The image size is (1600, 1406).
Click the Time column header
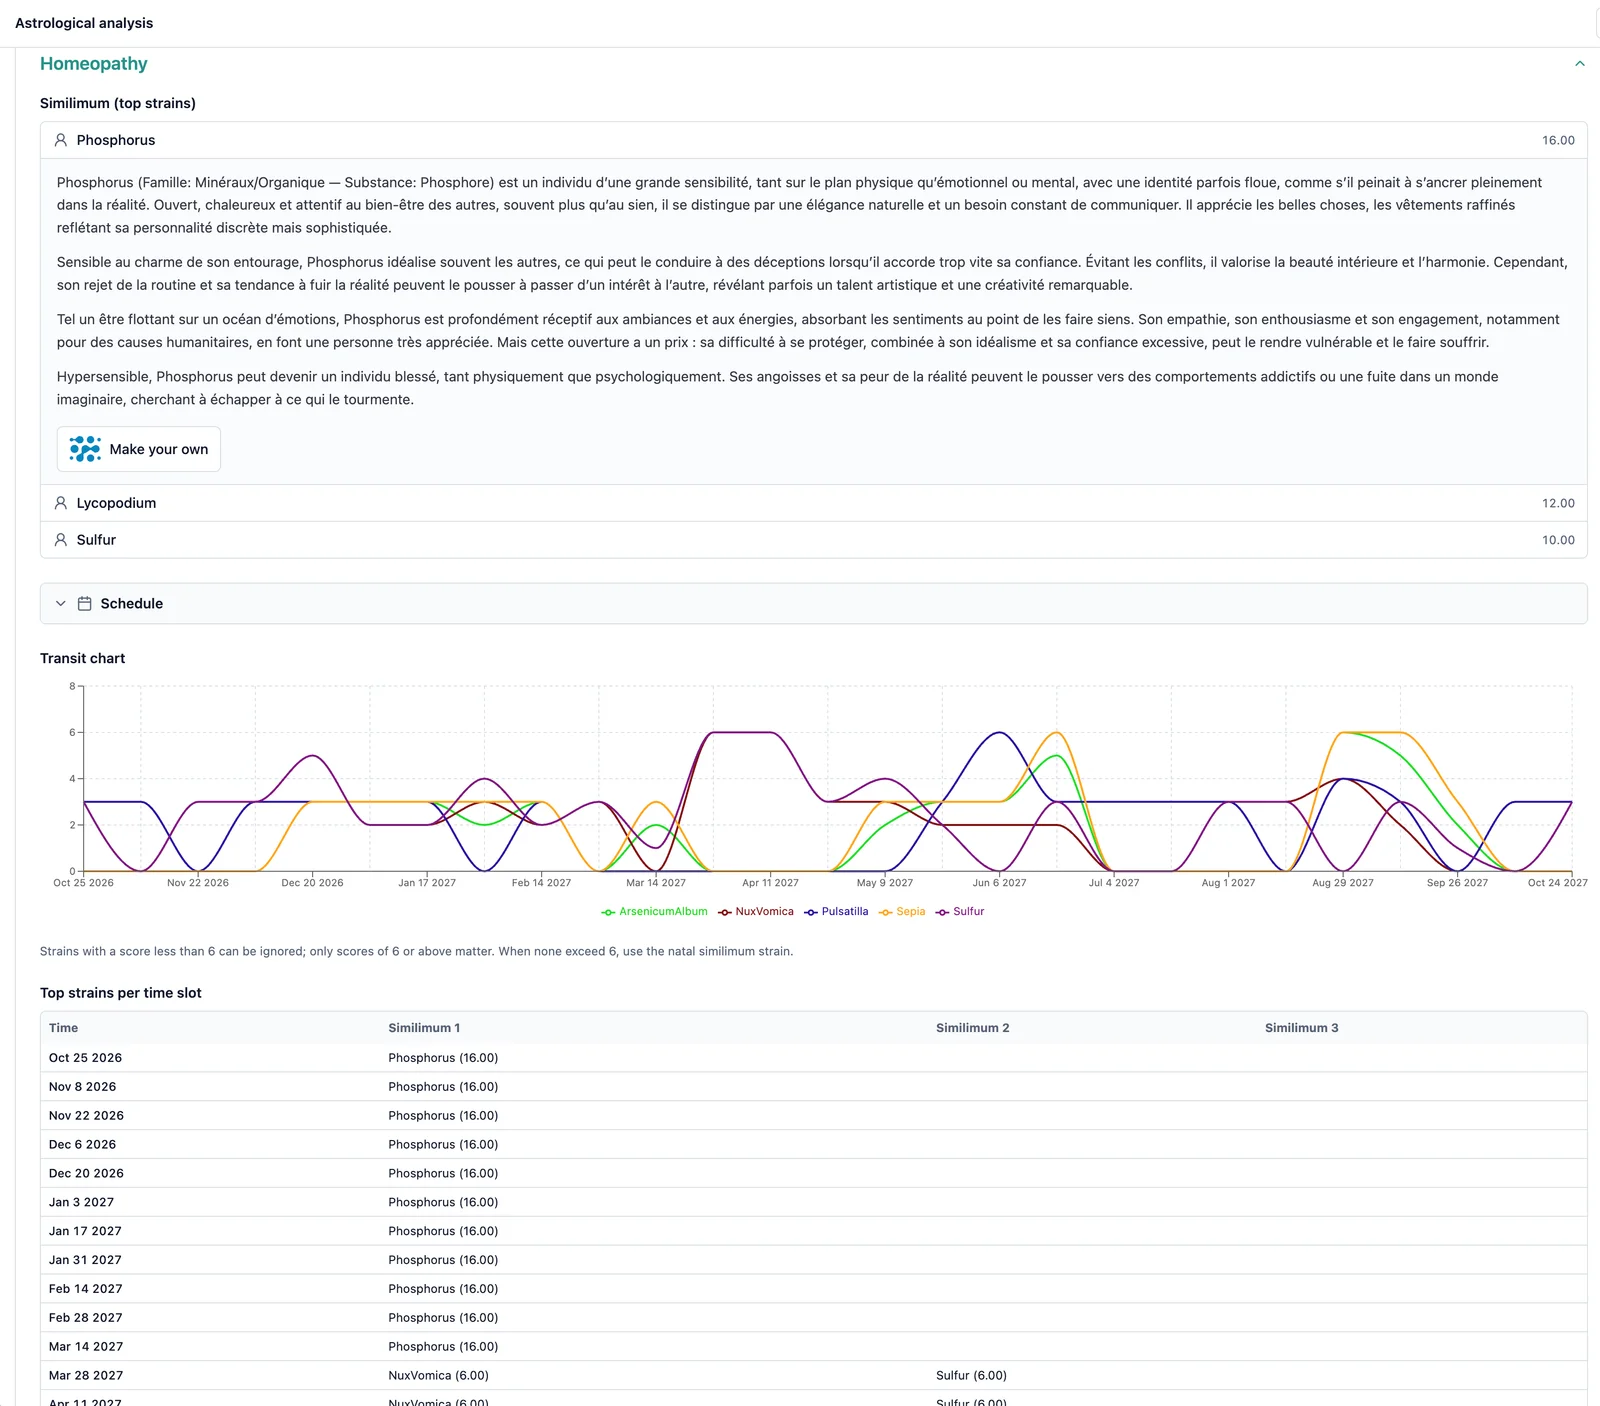tap(63, 1028)
